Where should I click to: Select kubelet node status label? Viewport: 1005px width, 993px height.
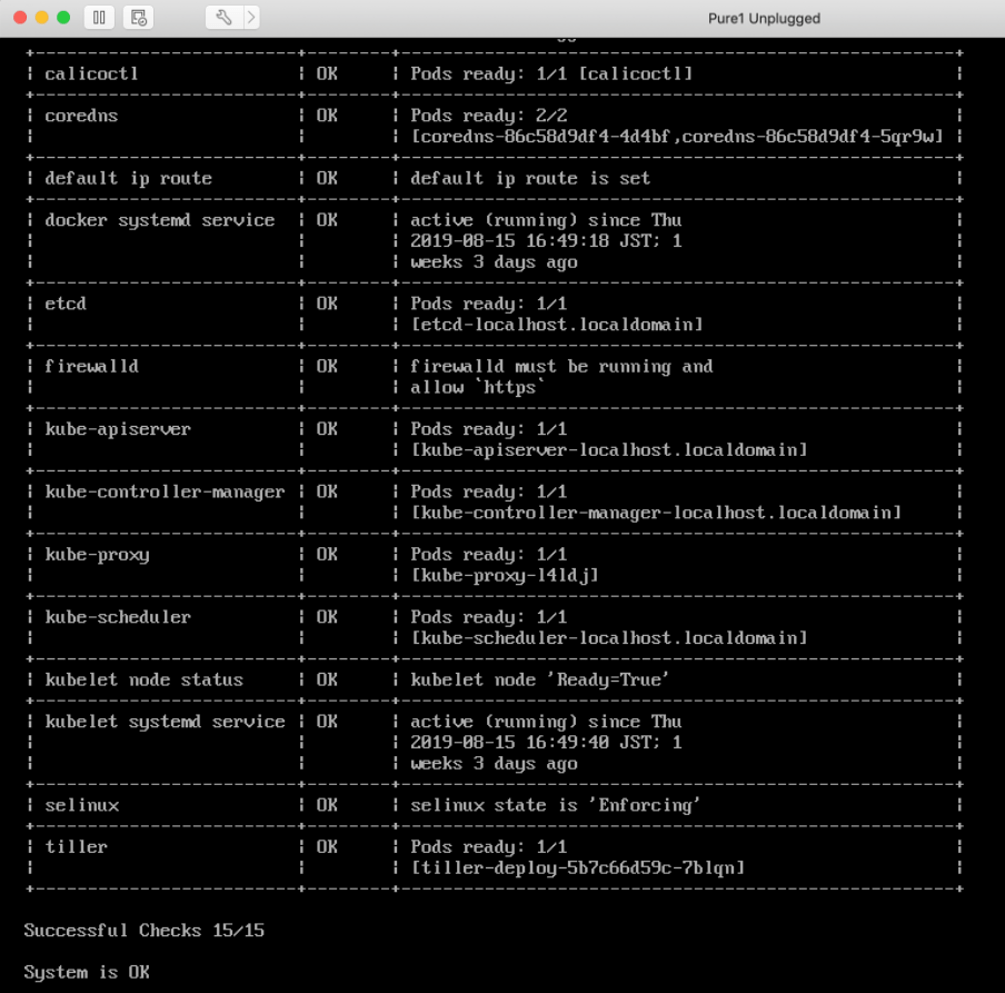144,680
